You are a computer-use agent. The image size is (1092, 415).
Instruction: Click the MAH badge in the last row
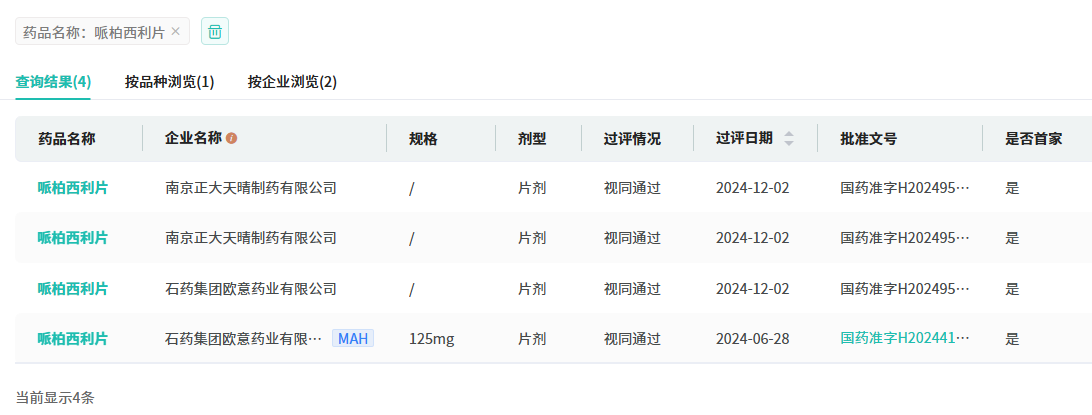(353, 339)
